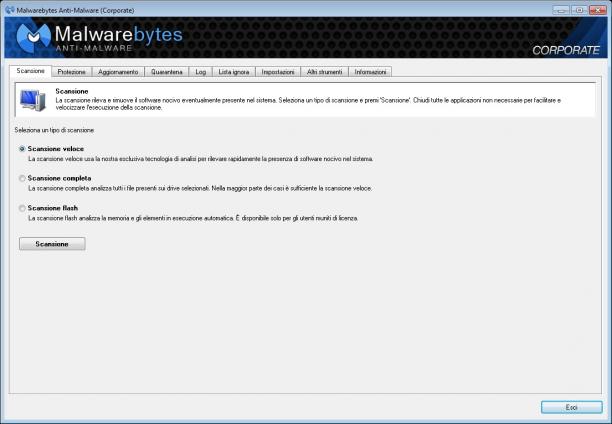
Task: Switch to the Informazioni tab
Action: click(x=370, y=72)
